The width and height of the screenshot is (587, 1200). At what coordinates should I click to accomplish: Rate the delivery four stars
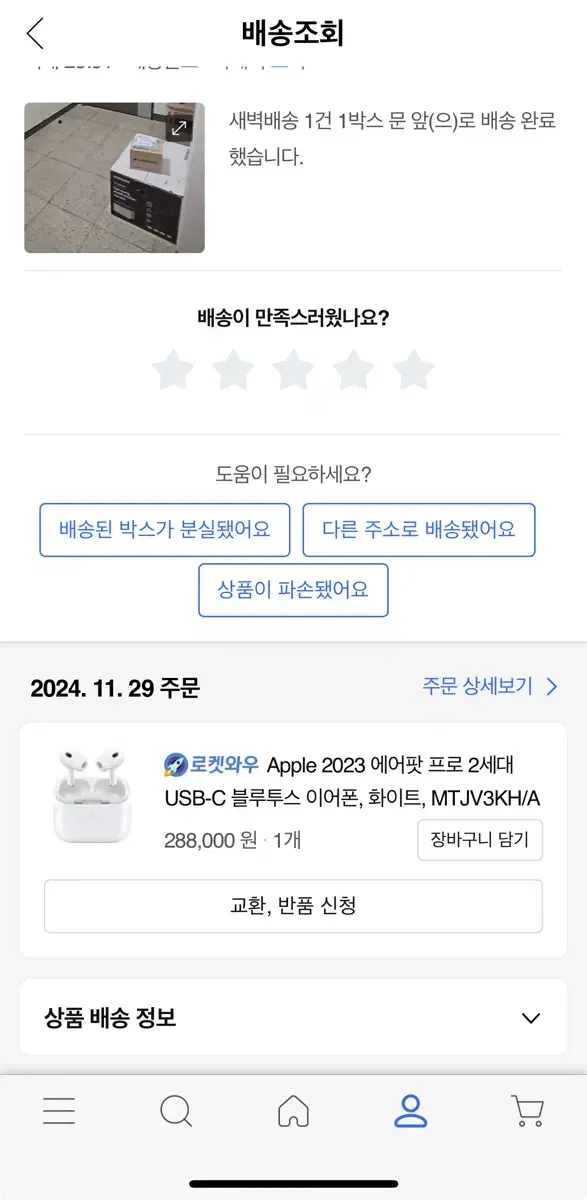[353, 371]
